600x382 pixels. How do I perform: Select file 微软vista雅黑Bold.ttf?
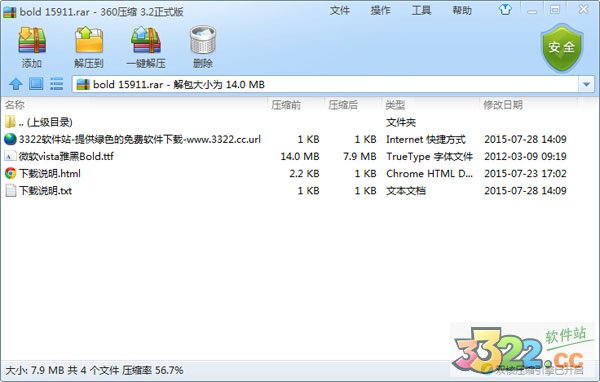285,156
